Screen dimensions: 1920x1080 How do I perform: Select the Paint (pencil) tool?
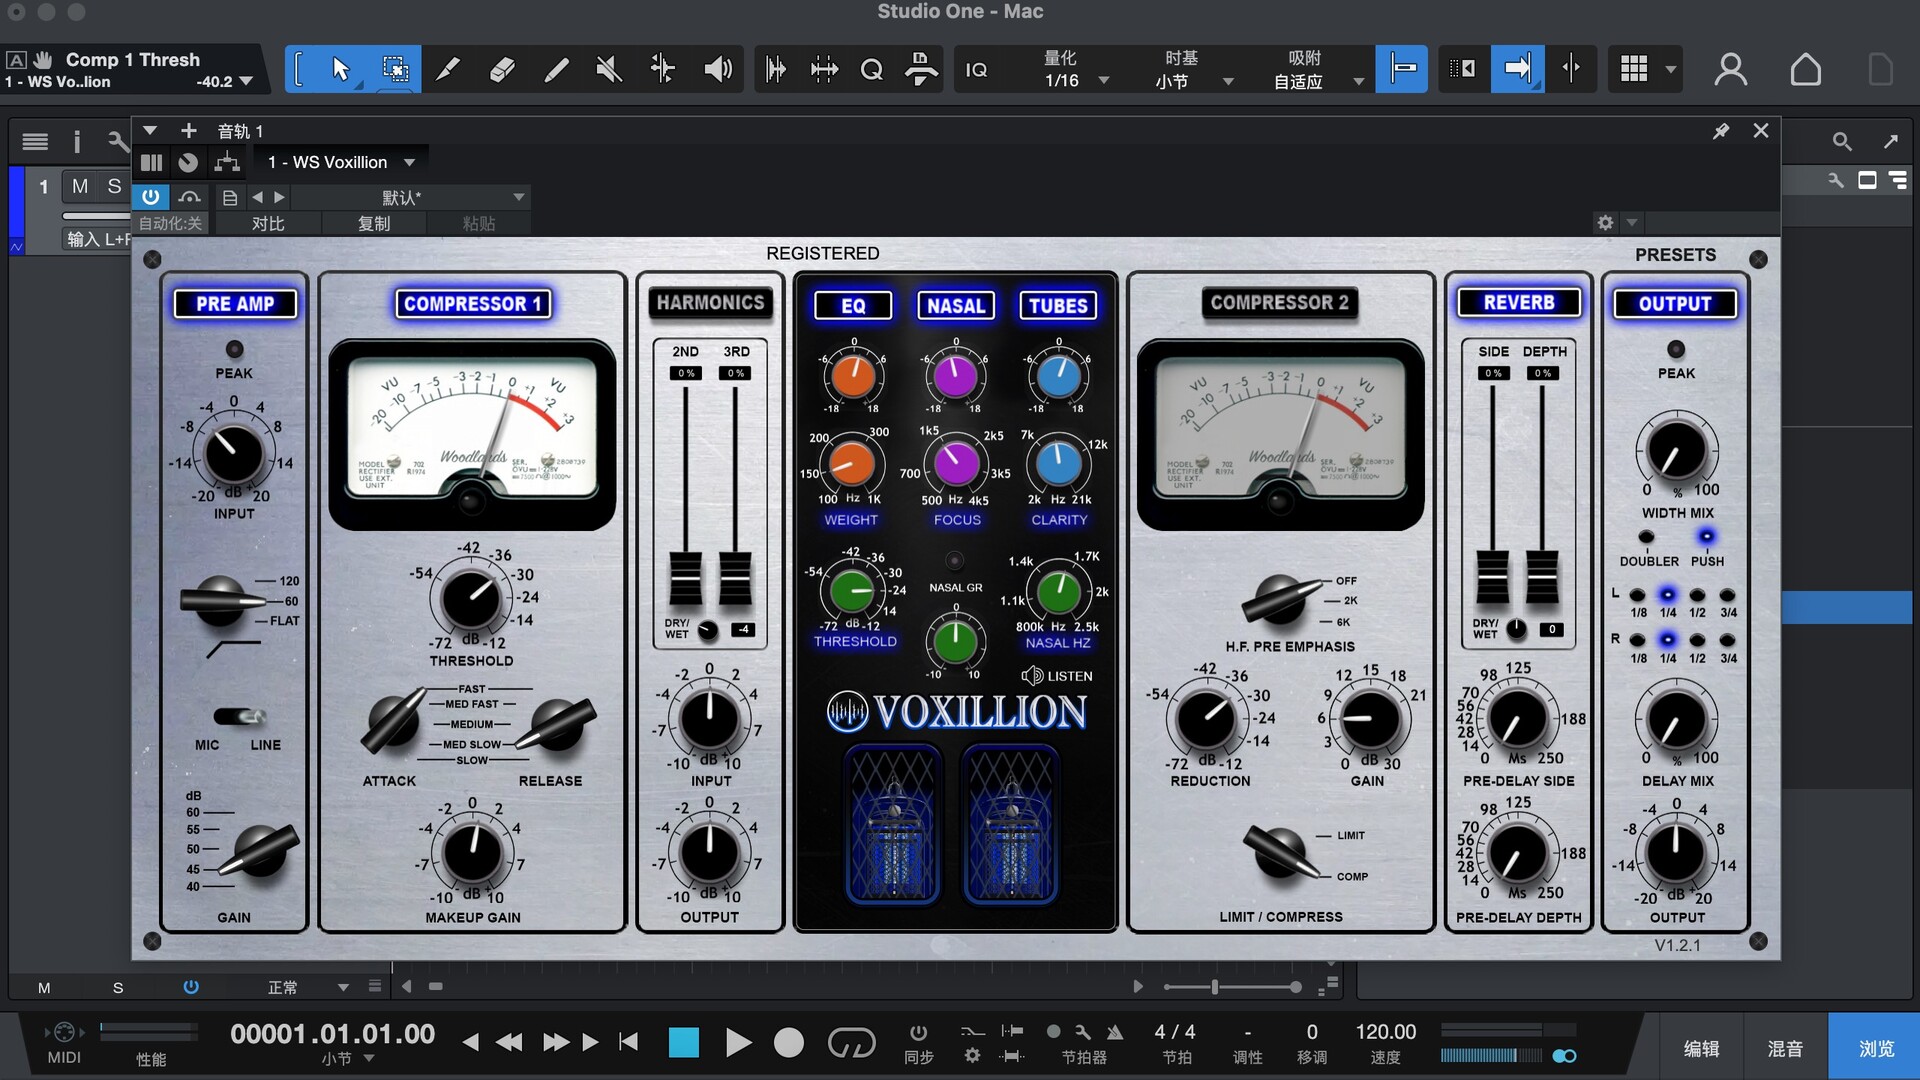tap(556, 69)
